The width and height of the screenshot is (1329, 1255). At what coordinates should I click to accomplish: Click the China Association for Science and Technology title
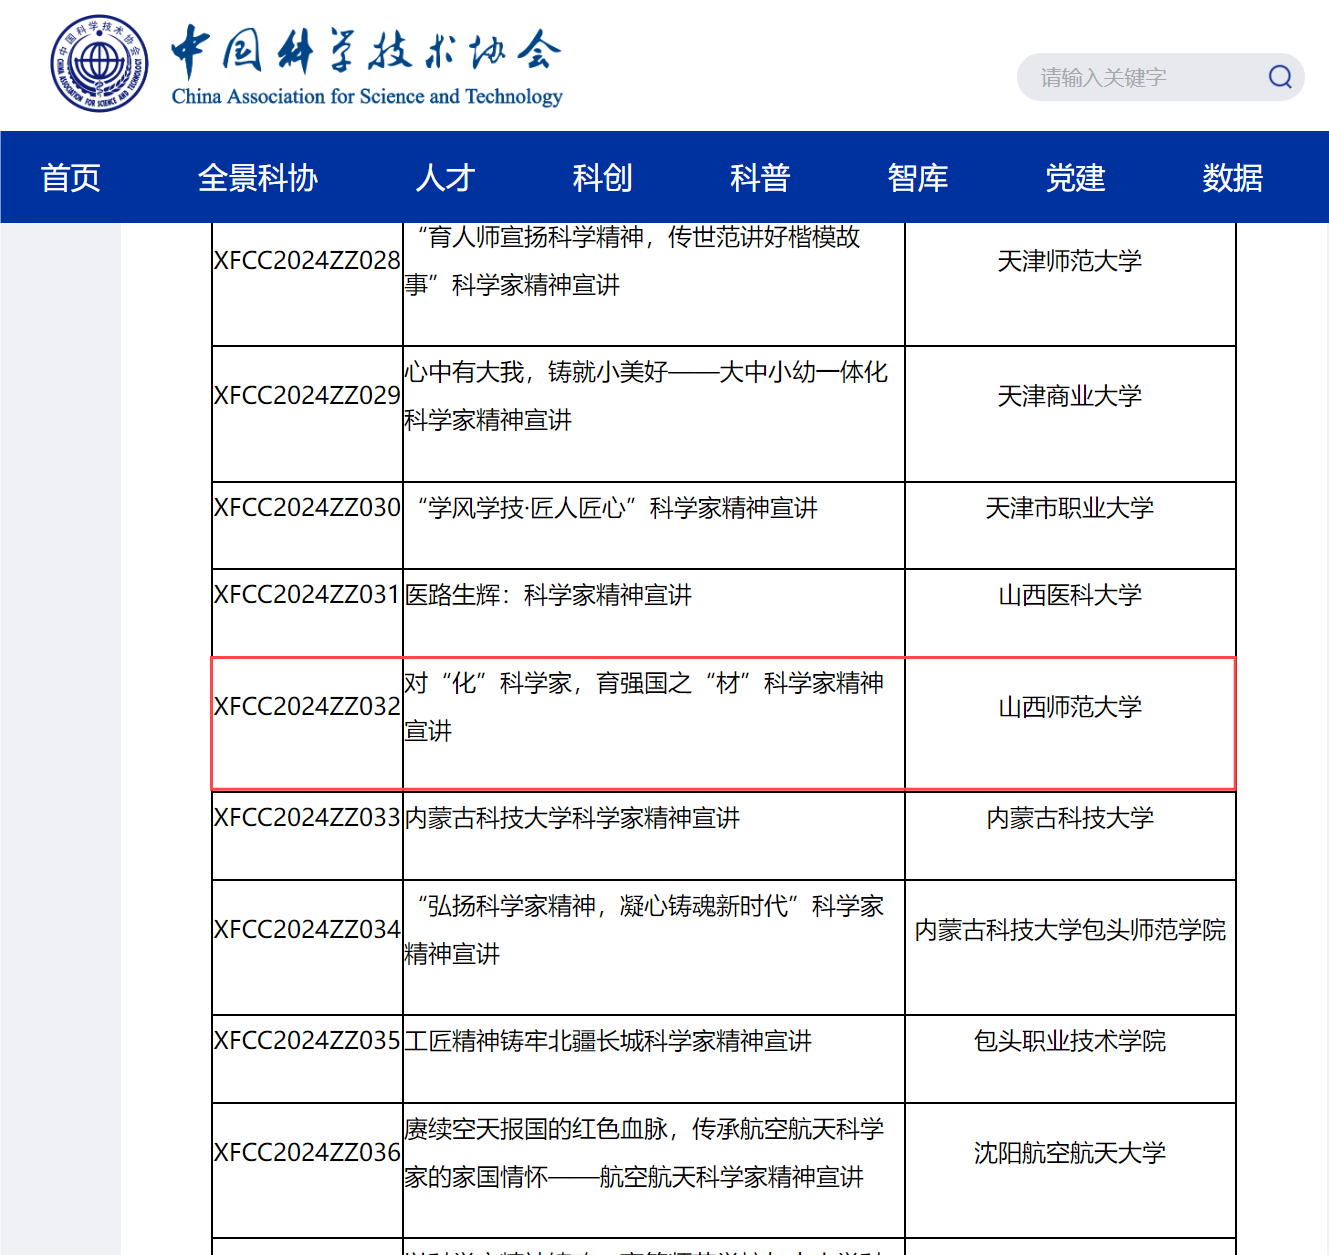coord(366,66)
